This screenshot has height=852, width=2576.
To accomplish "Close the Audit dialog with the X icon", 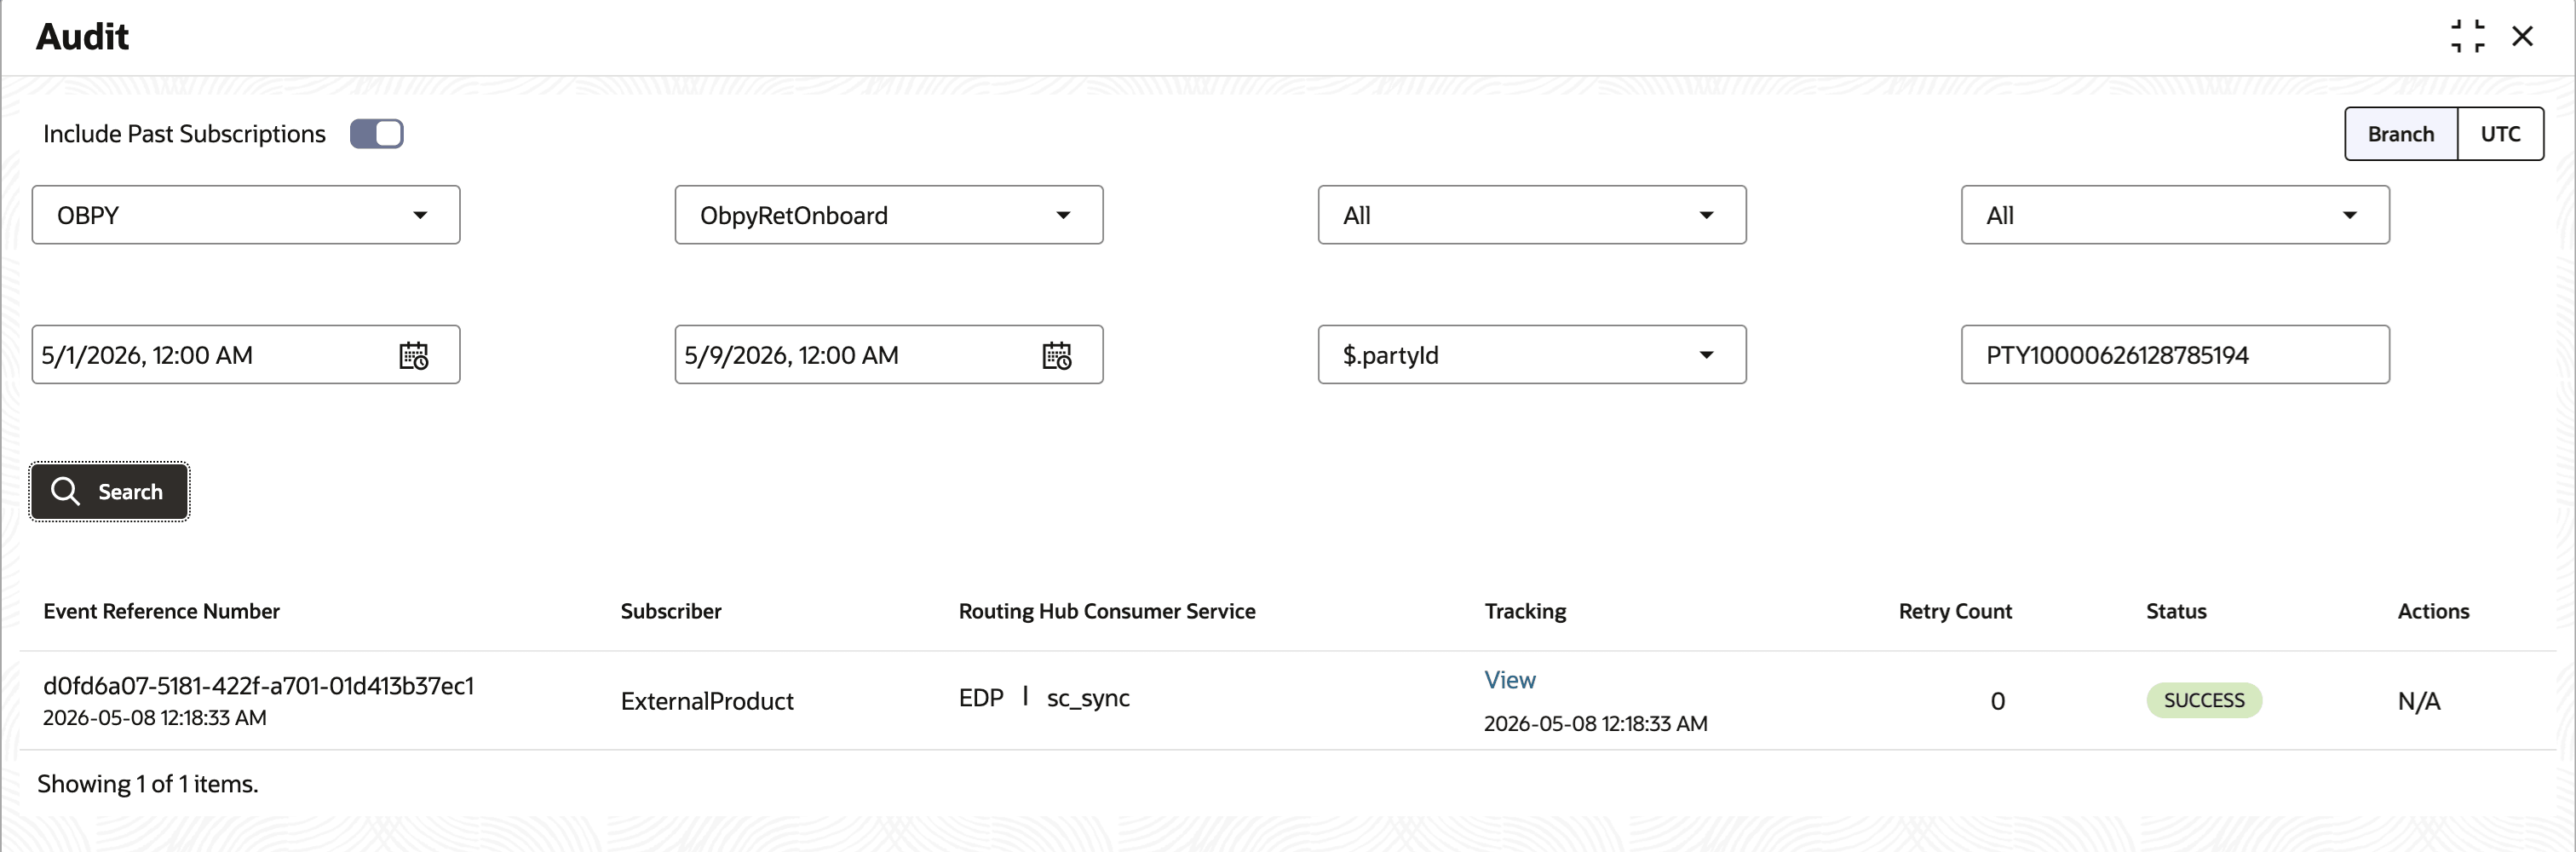I will click(x=2522, y=36).
